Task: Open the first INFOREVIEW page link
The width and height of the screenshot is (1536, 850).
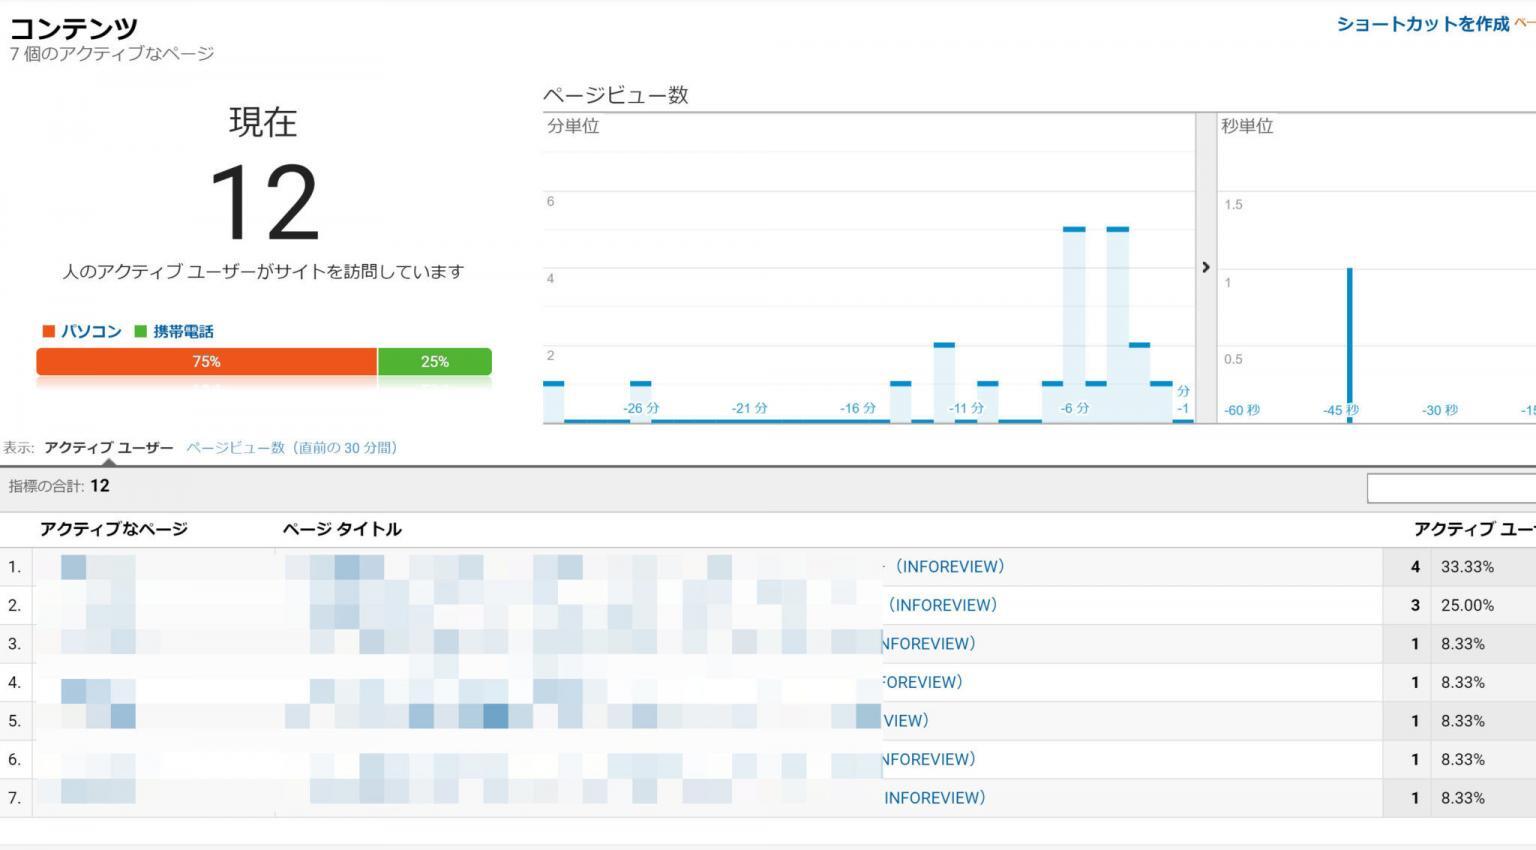Action: pyautogui.click(x=948, y=566)
